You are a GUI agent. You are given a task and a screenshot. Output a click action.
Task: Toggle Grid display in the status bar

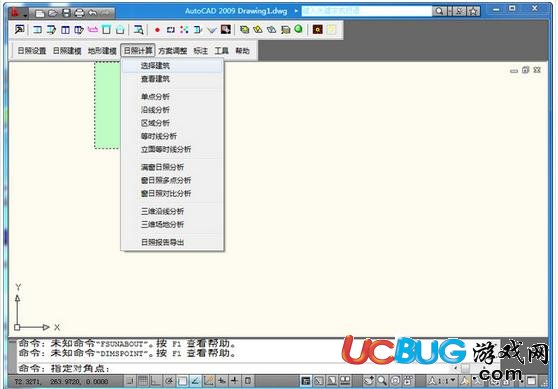coord(143,381)
